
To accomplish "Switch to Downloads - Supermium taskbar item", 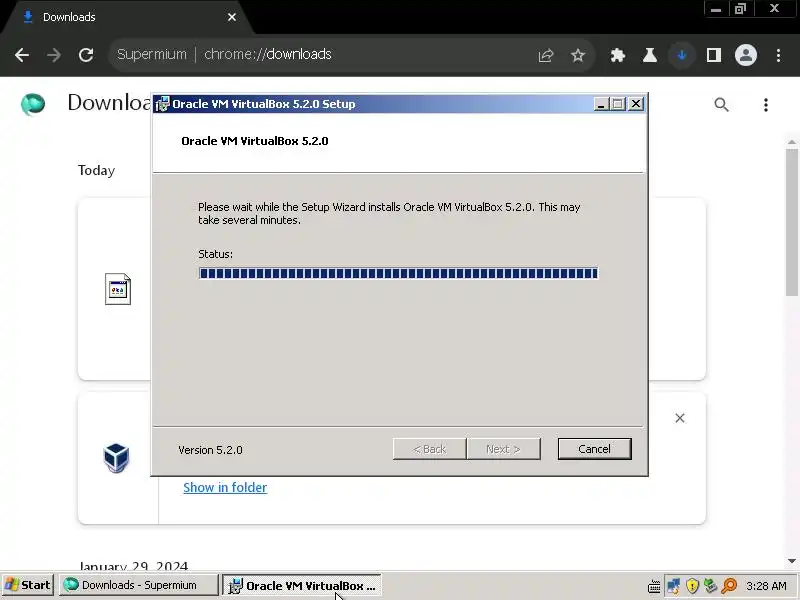I will coord(138,585).
